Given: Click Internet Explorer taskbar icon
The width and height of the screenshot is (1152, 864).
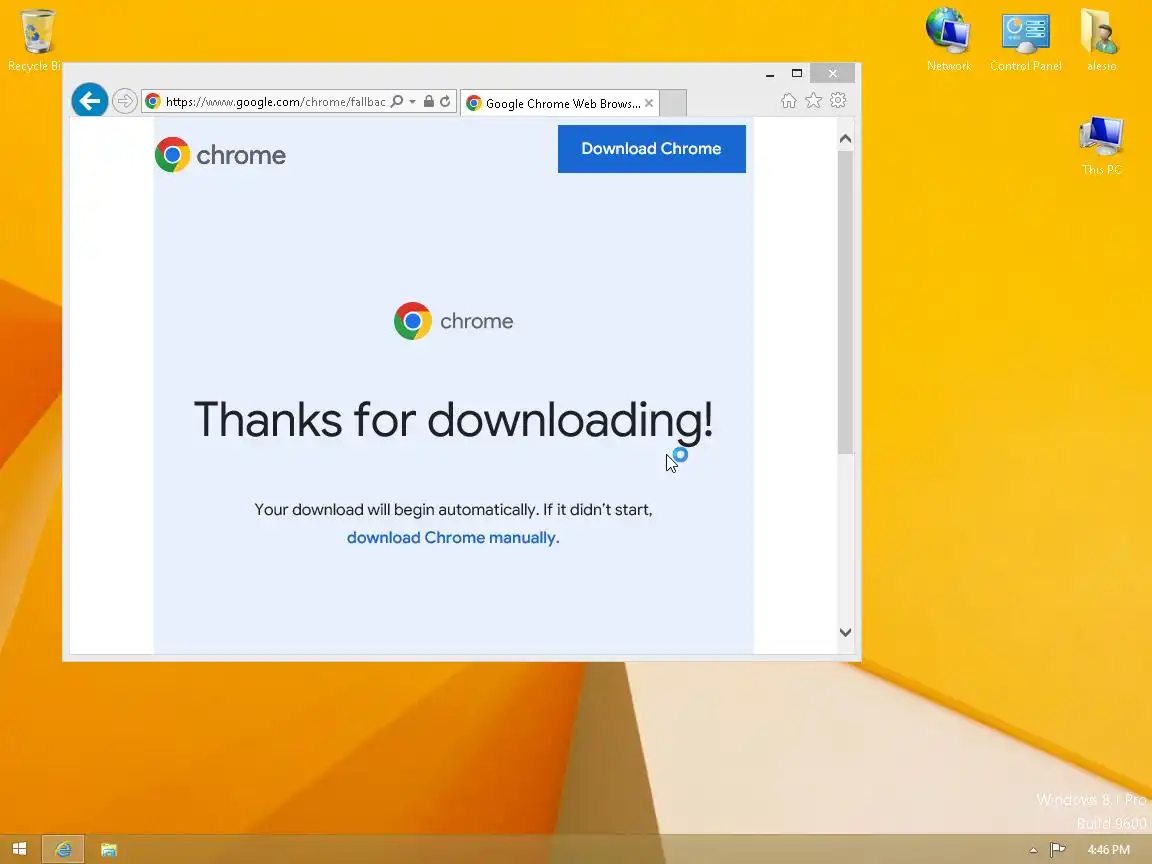Looking at the screenshot, I should 63,849.
